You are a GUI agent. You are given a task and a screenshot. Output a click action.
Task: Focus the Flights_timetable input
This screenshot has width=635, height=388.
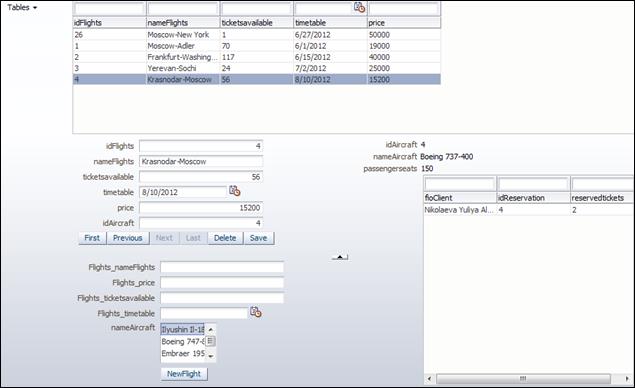pos(204,313)
